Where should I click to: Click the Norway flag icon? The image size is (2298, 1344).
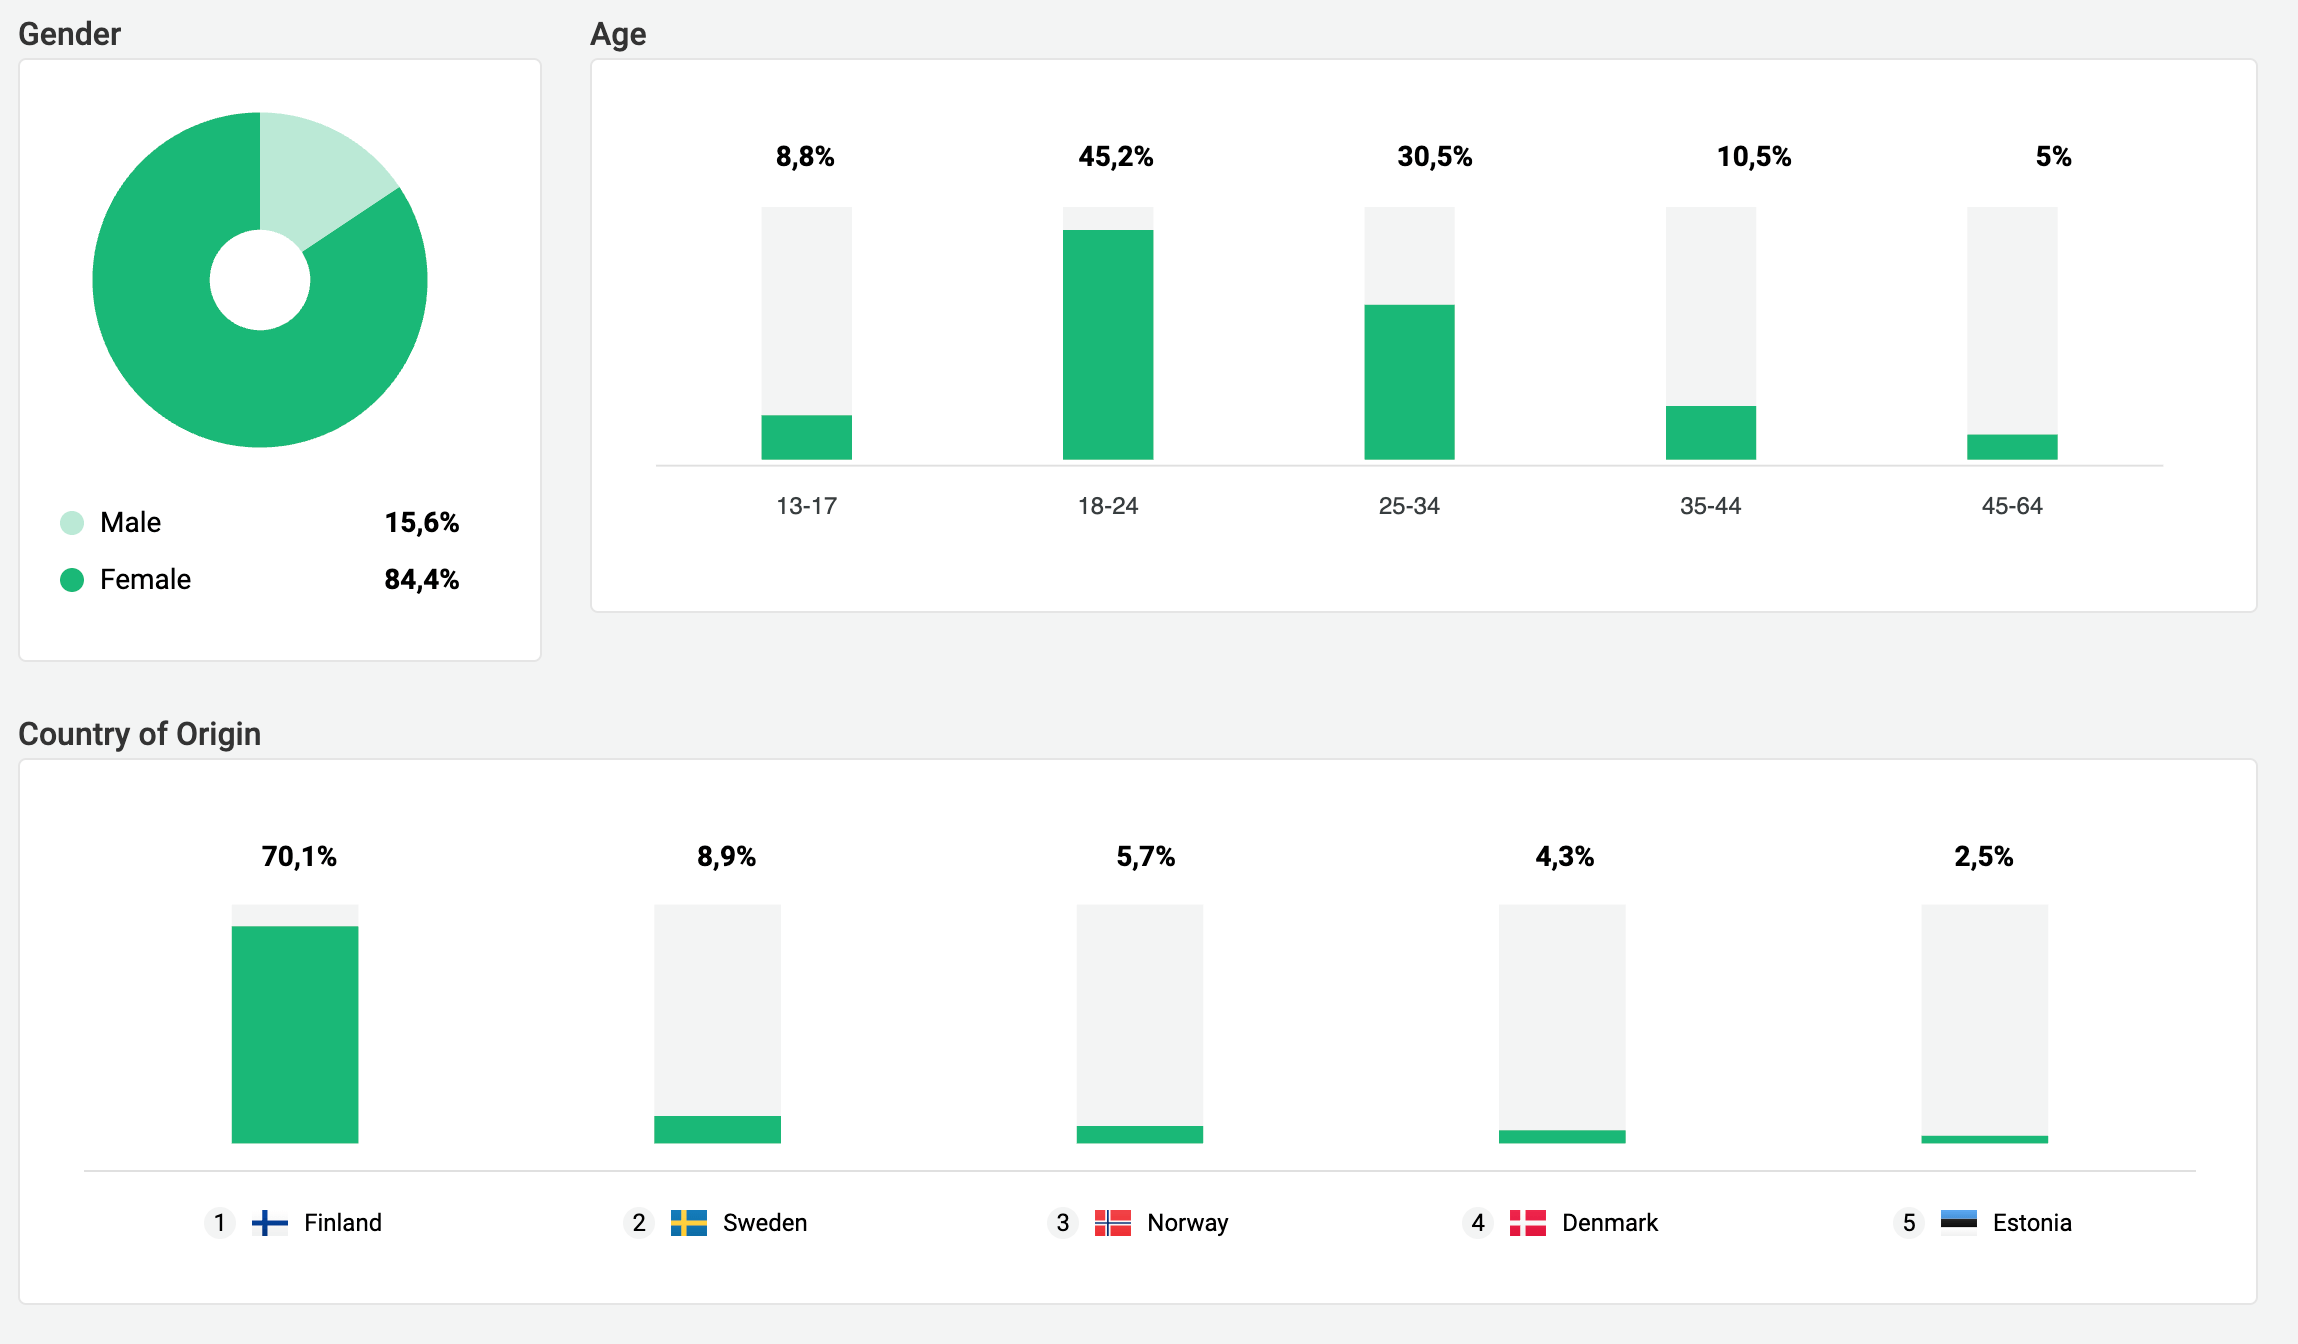point(1112,1223)
